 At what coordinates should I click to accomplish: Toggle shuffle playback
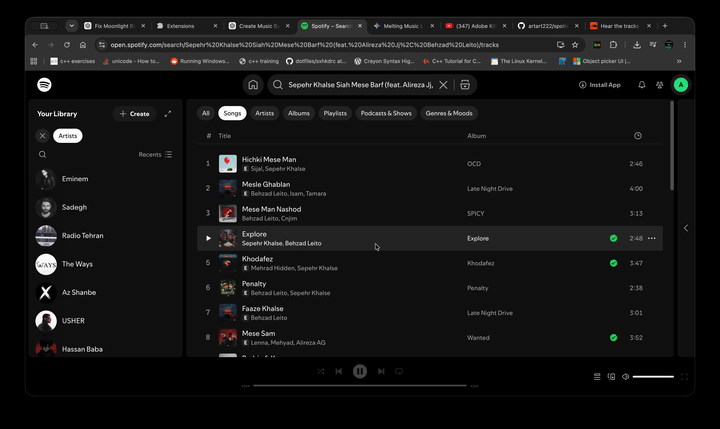(321, 371)
